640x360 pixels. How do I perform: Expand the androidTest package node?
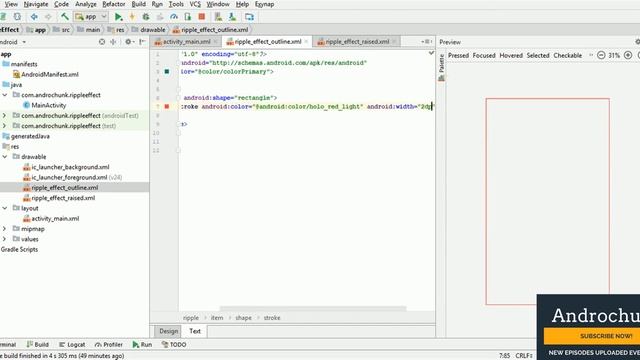5,116
